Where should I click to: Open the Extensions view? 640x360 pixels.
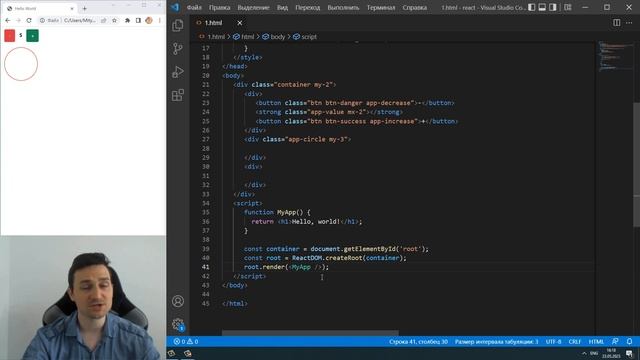click(x=178, y=95)
